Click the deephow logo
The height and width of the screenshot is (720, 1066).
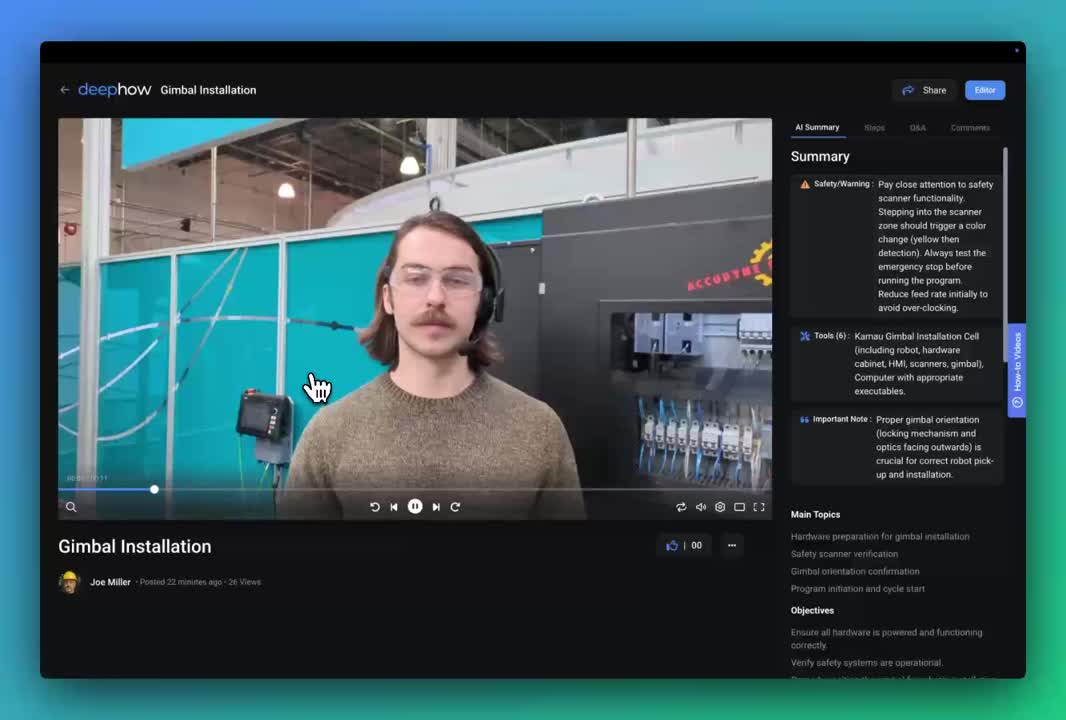[x=114, y=90]
